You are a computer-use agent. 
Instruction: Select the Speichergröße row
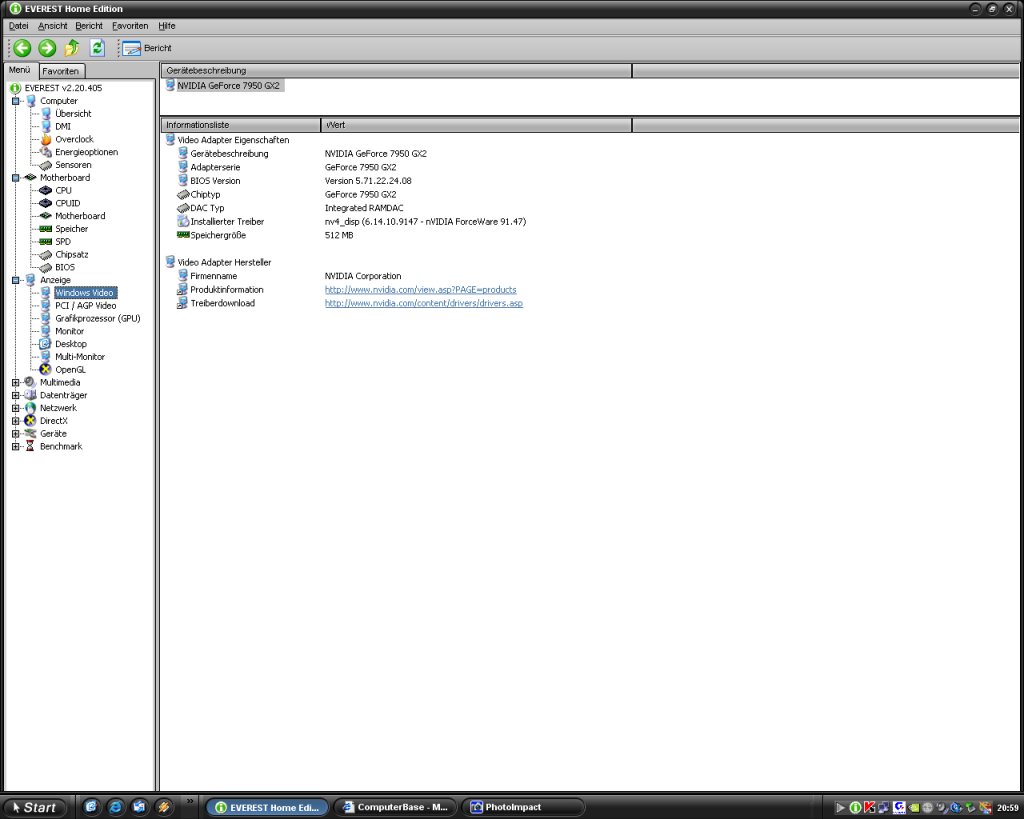pyautogui.click(x=265, y=236)
